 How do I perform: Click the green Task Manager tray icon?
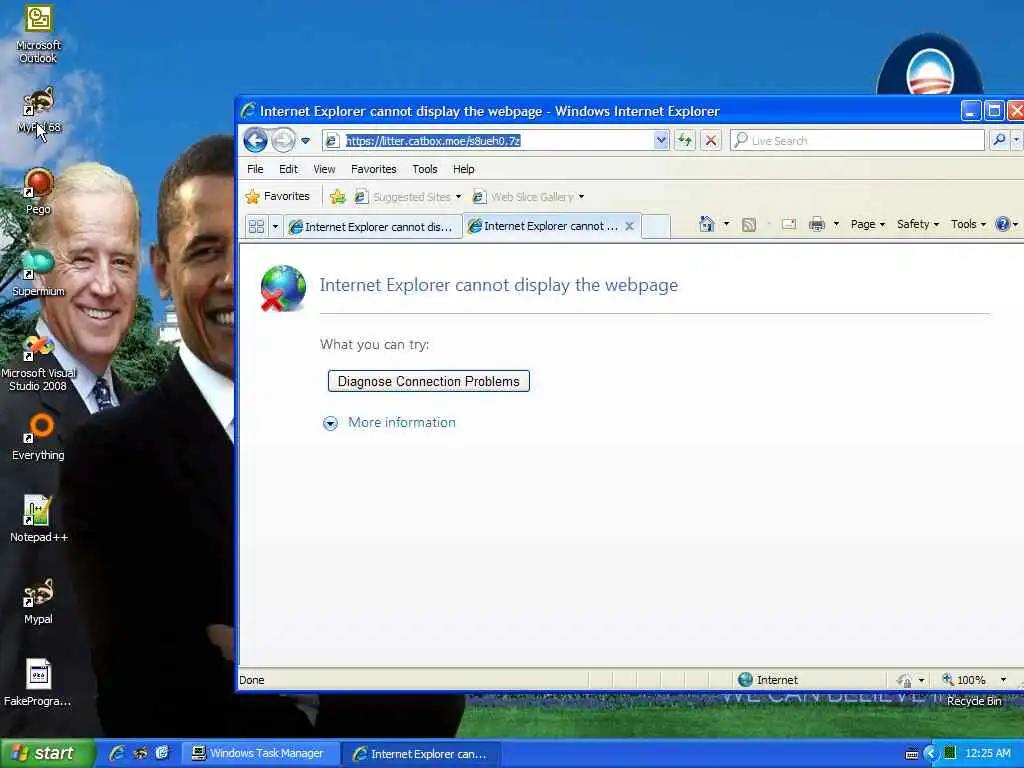pyautogui.click(x=950, y=753)
